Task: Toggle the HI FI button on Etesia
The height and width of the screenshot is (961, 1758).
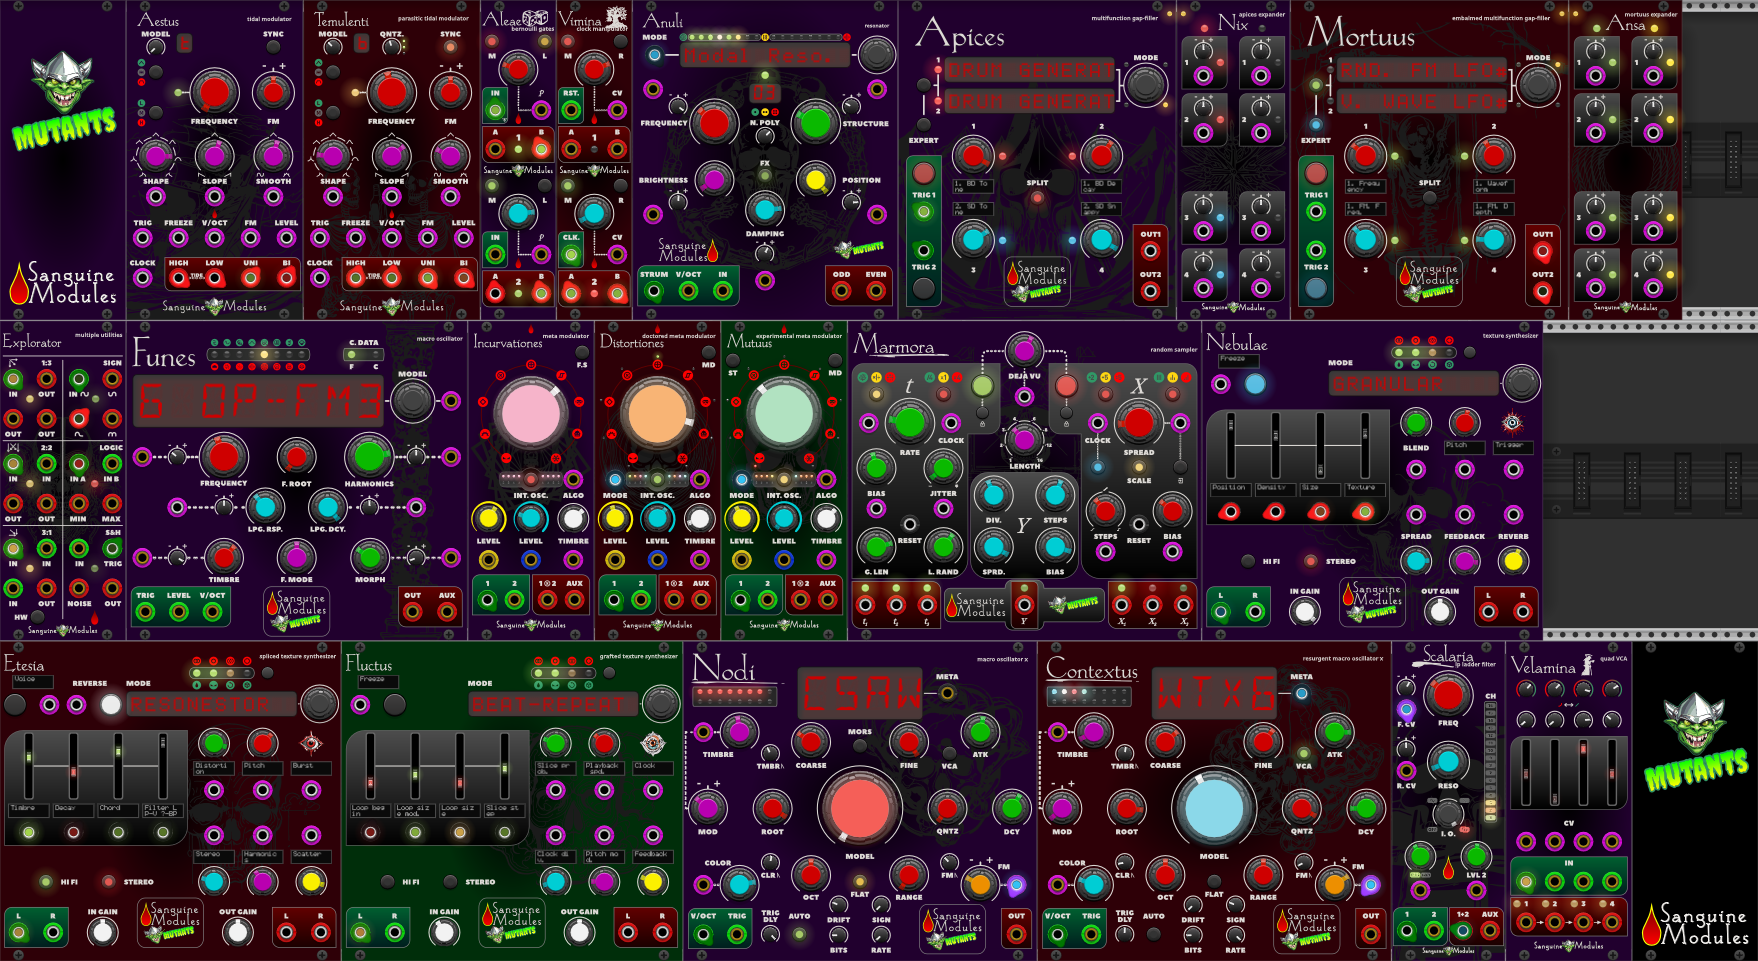Action: 45,882
